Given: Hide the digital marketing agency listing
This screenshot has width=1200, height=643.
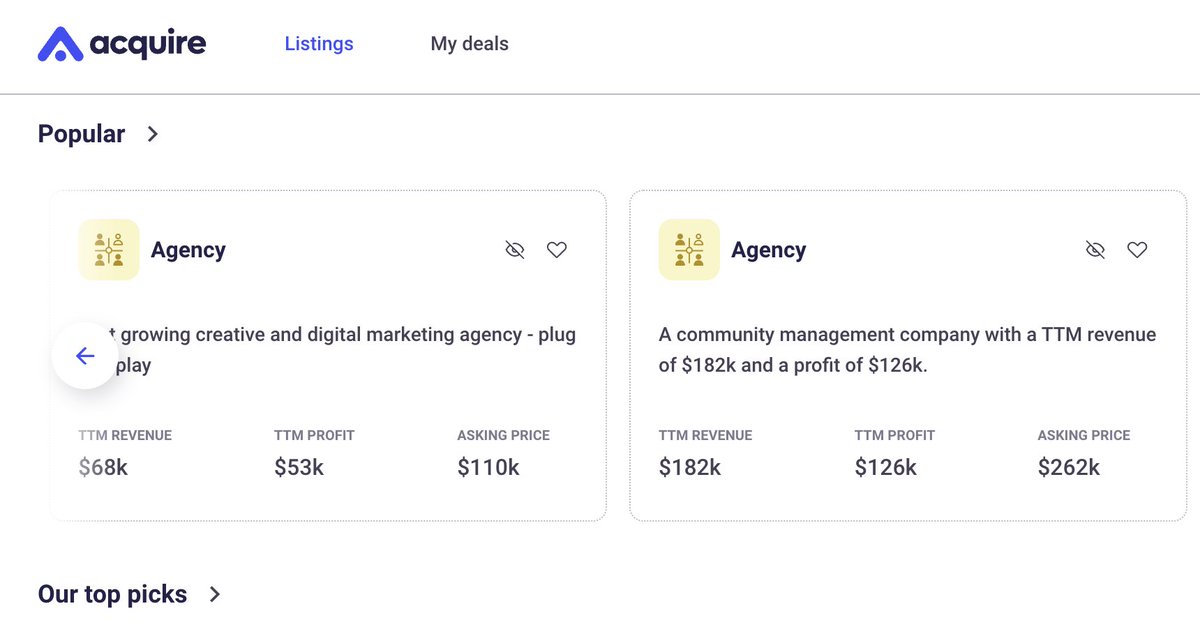Looking at the screenshot, I should click(515, 250).
